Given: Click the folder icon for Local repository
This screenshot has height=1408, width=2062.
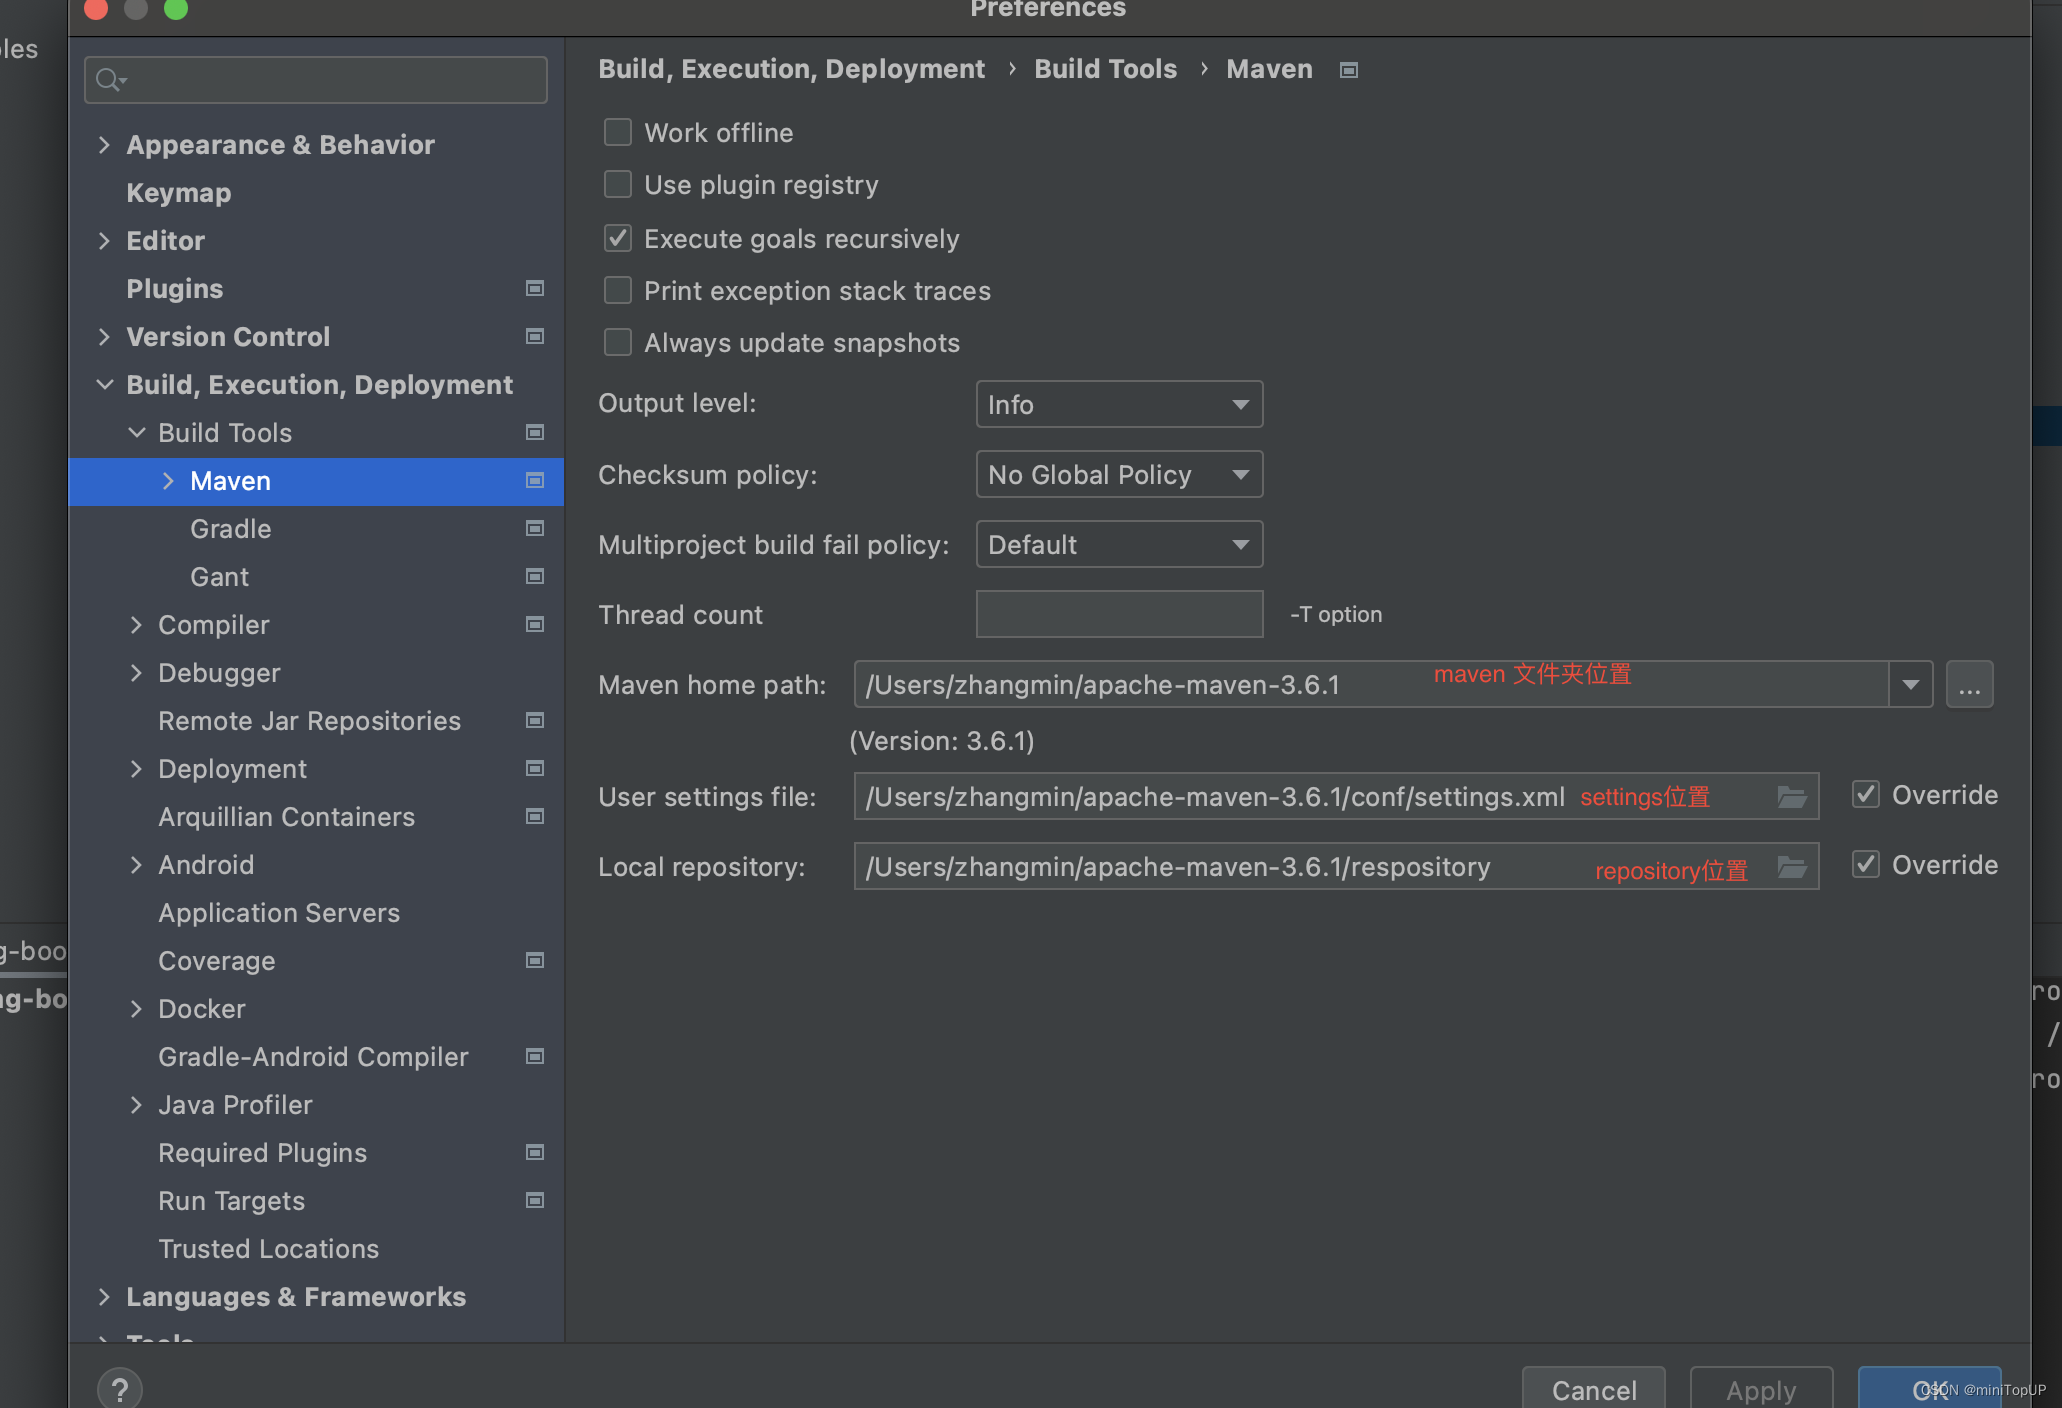Looking at the screenshot, I should 1791,867.
